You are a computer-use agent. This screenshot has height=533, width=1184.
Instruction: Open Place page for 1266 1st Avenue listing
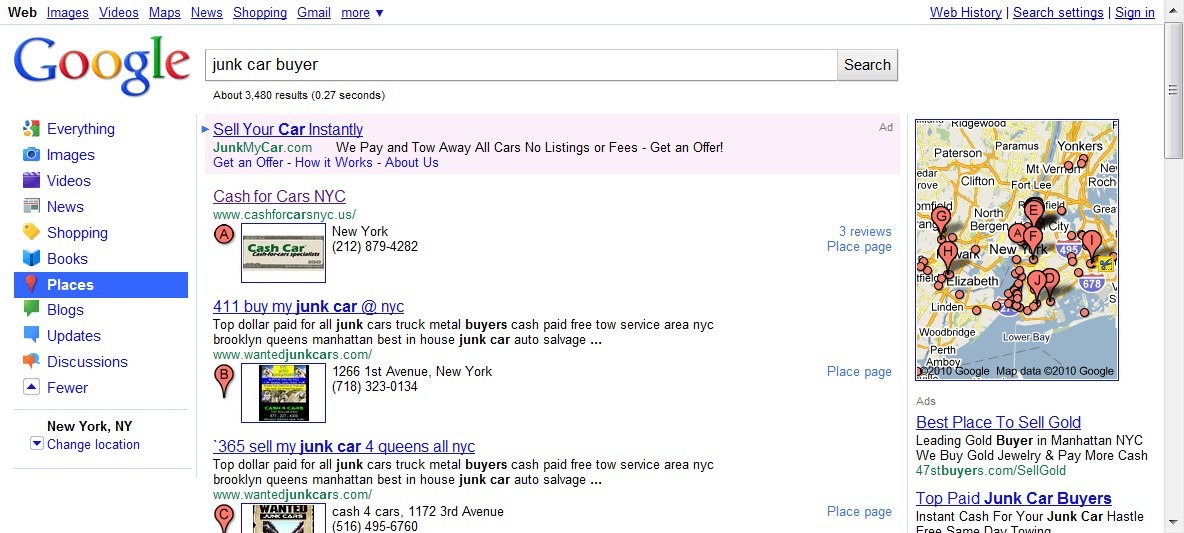point(859,371)
